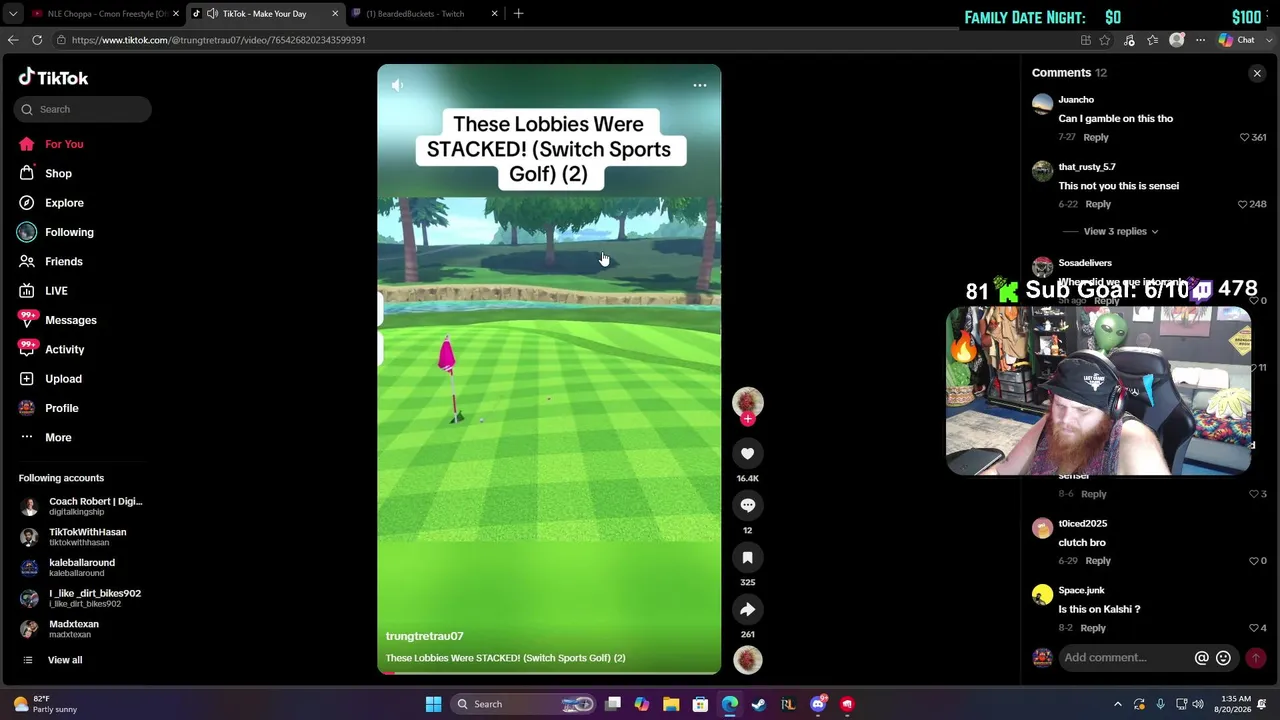Screen dimensions: 1280x720
Task: Open the Windows Start menu
Action: tap(433, 704)
